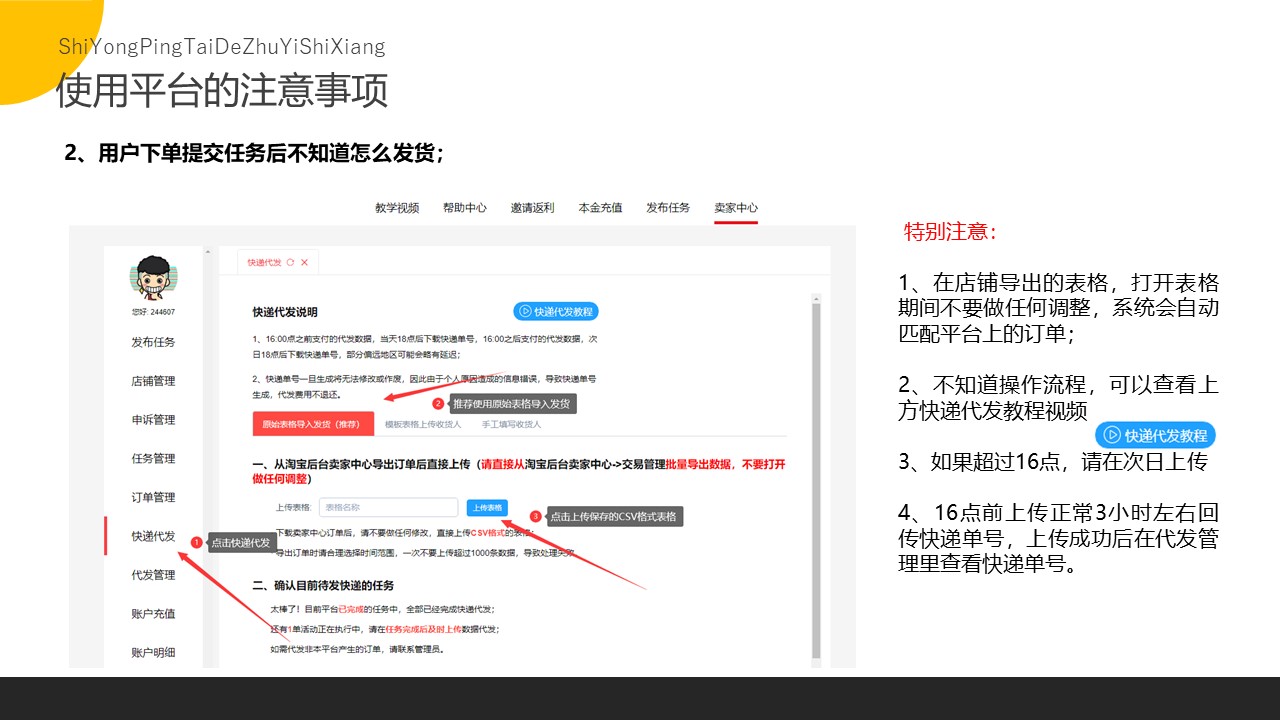Click the red 已完成 status text
The width and height of the screenshot is (1280, 720).
click(350, 608)
